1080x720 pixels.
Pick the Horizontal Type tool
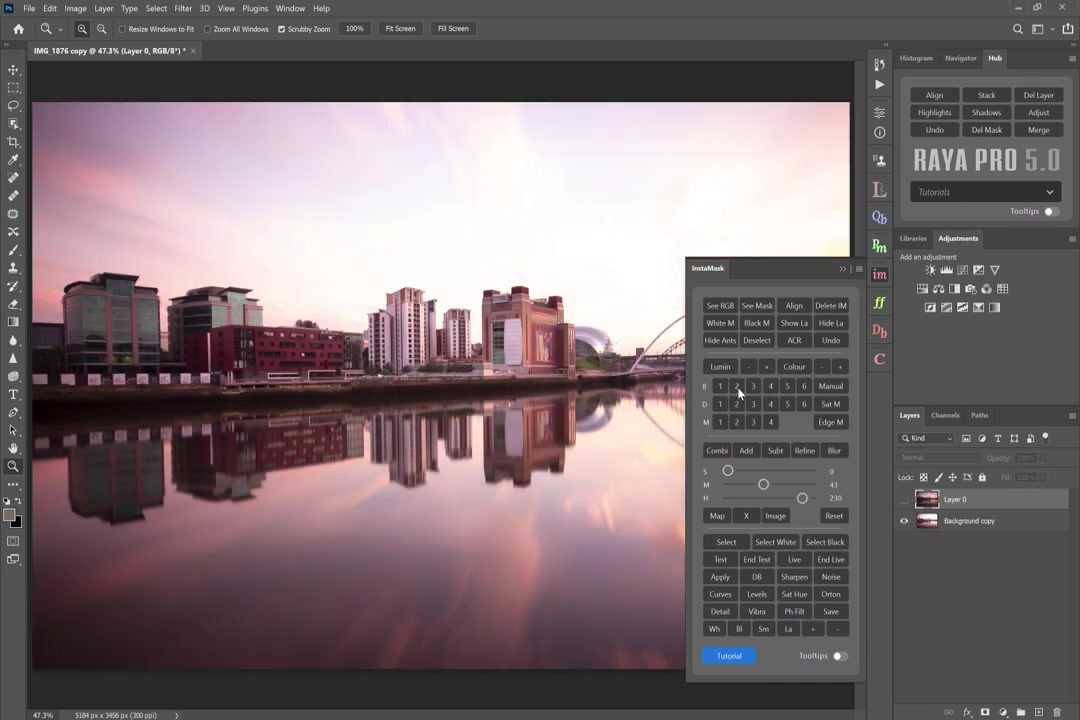13,394
